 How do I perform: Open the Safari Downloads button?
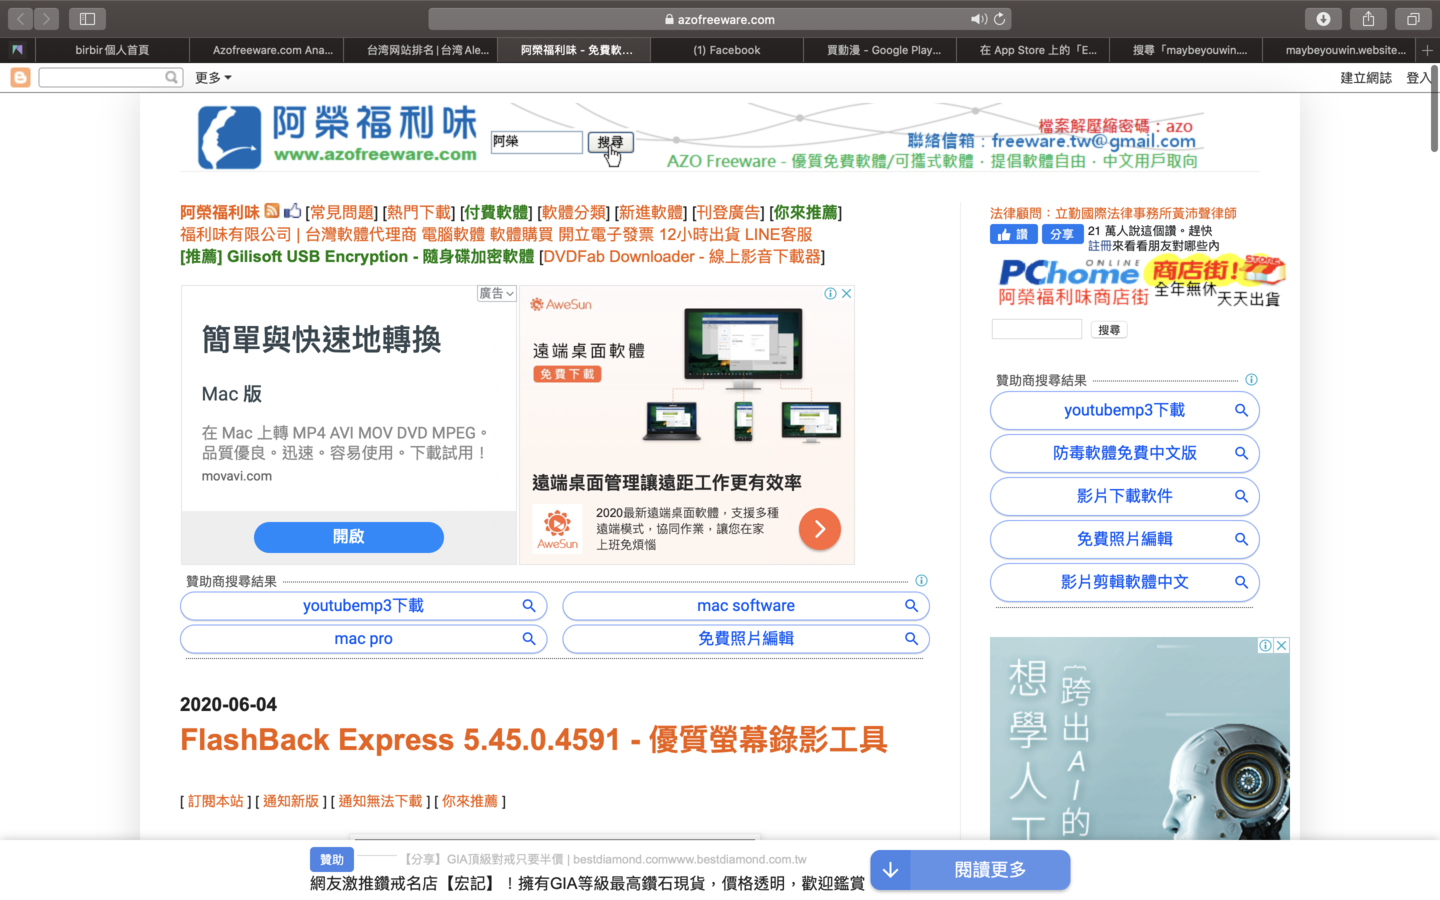[1323, 19]
